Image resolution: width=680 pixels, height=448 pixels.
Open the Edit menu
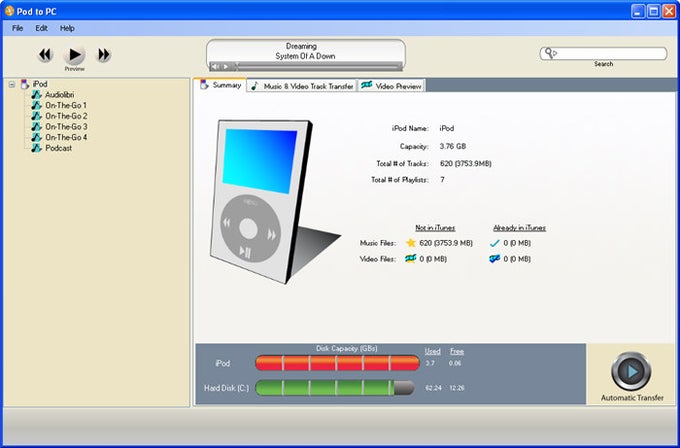41,28
